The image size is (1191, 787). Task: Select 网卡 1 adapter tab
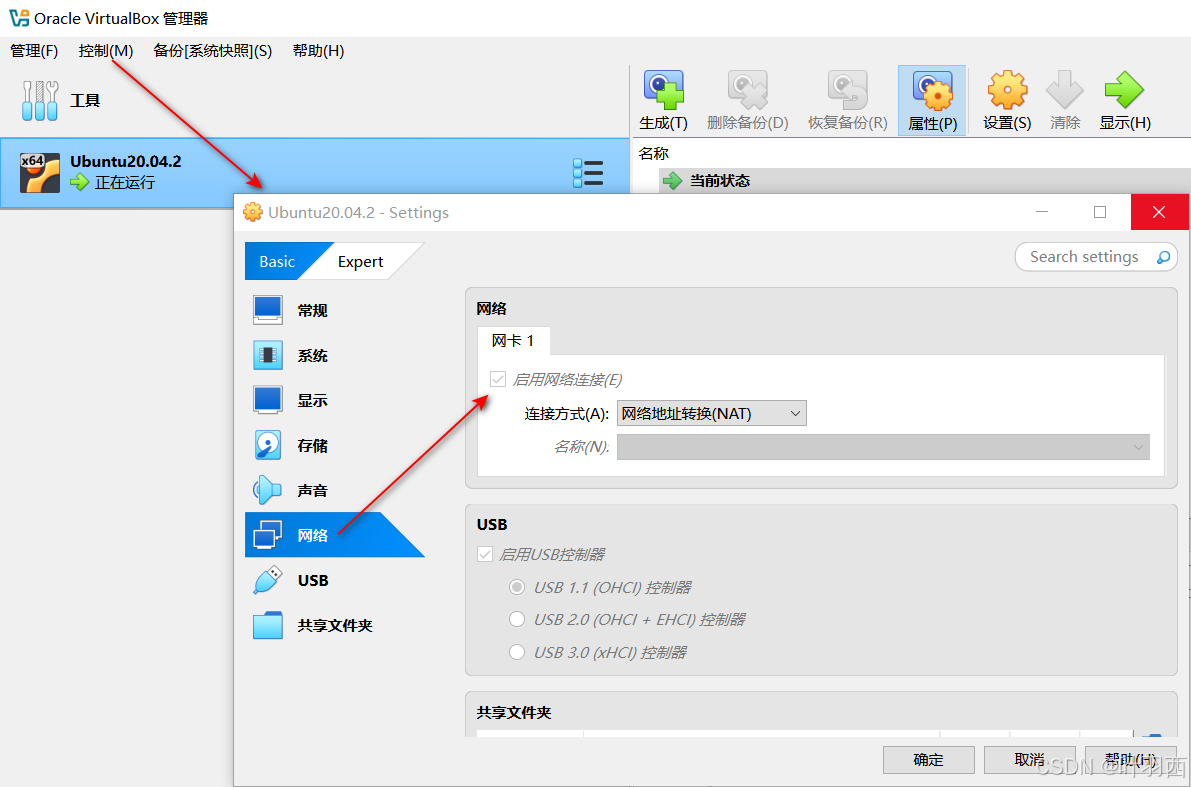tap(513, 341)
